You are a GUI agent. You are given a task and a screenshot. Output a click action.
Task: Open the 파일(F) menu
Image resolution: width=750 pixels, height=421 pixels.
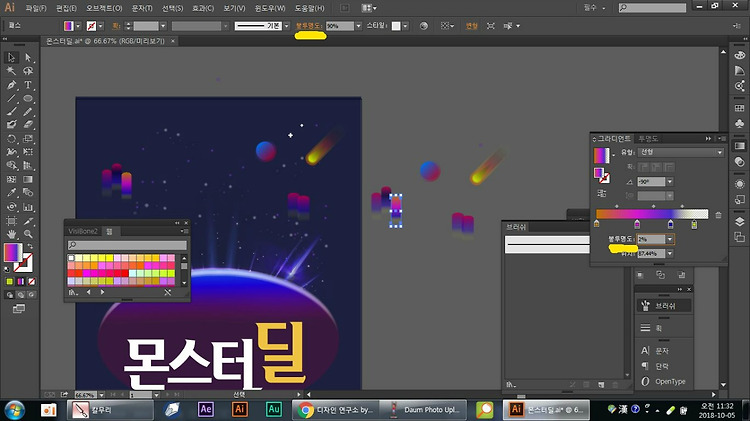pyautogui.click(x=36, y=8)
